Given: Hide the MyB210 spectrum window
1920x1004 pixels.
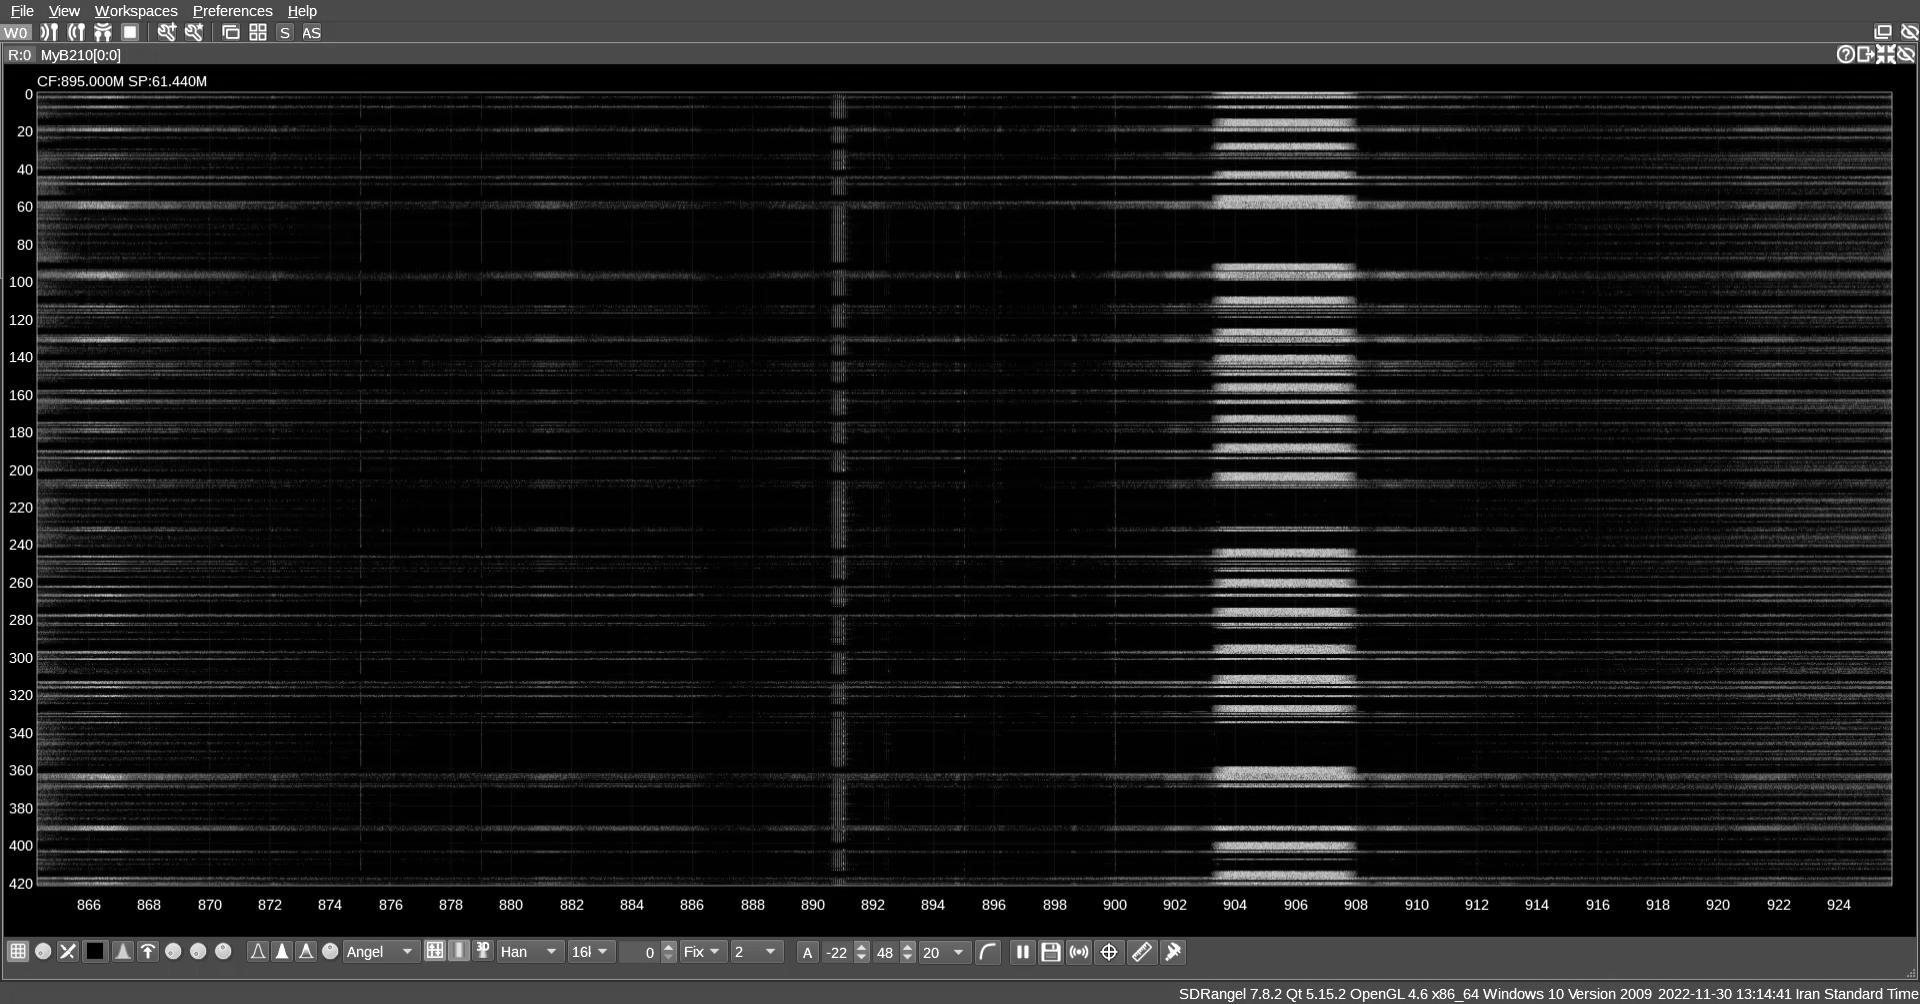Looking at the screenshot, I should (x=1906, y=54).
